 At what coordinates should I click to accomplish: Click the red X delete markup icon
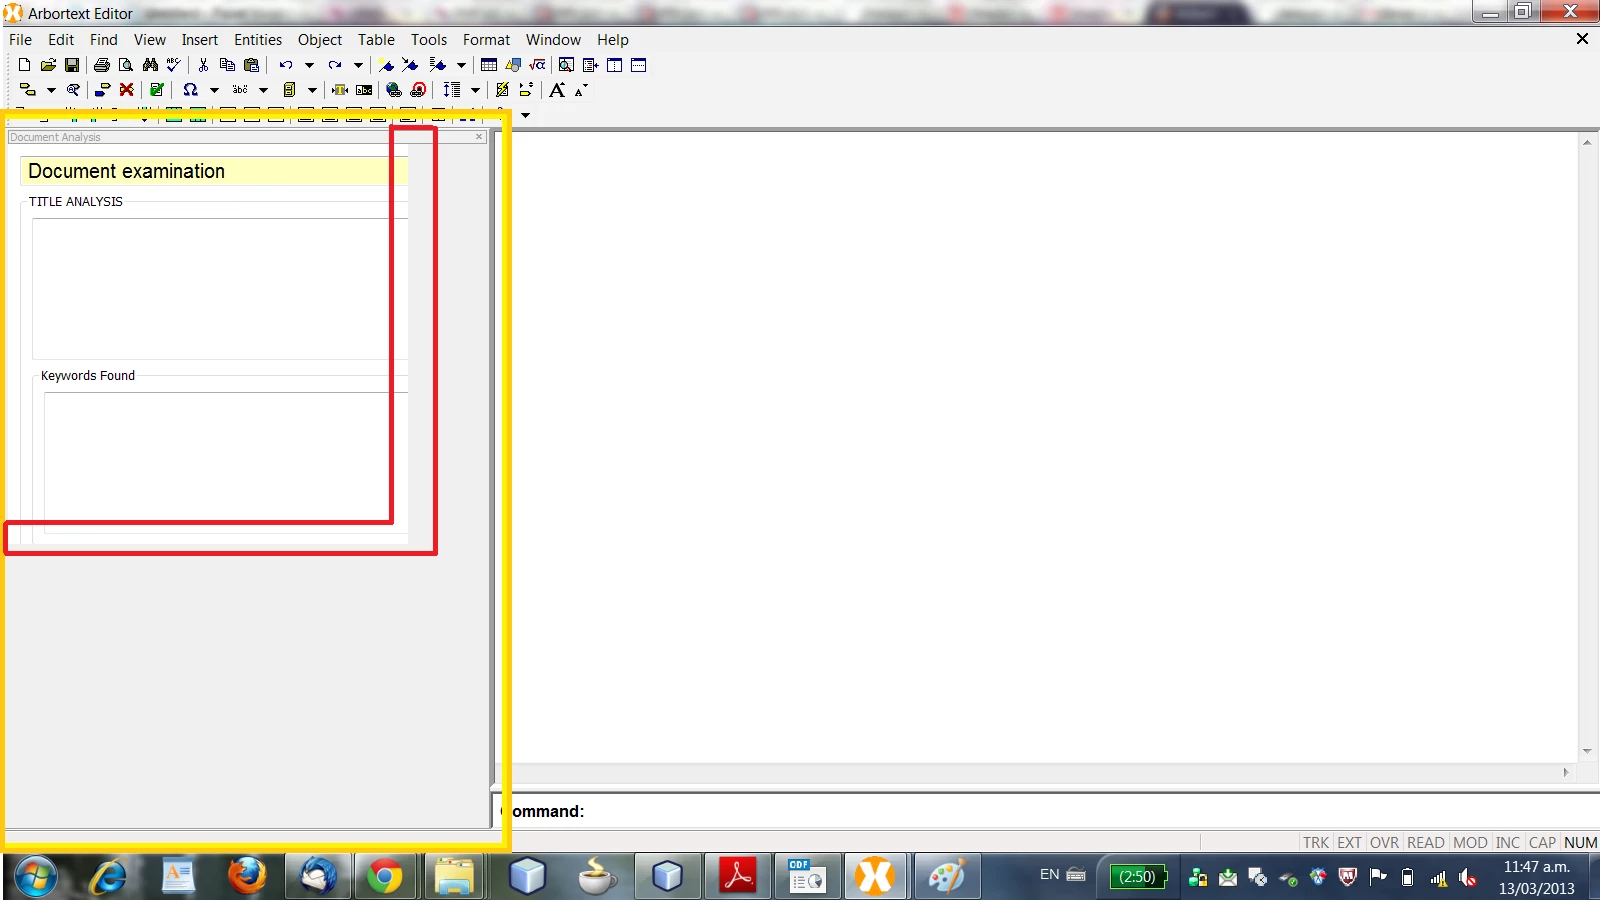point(126,89)
